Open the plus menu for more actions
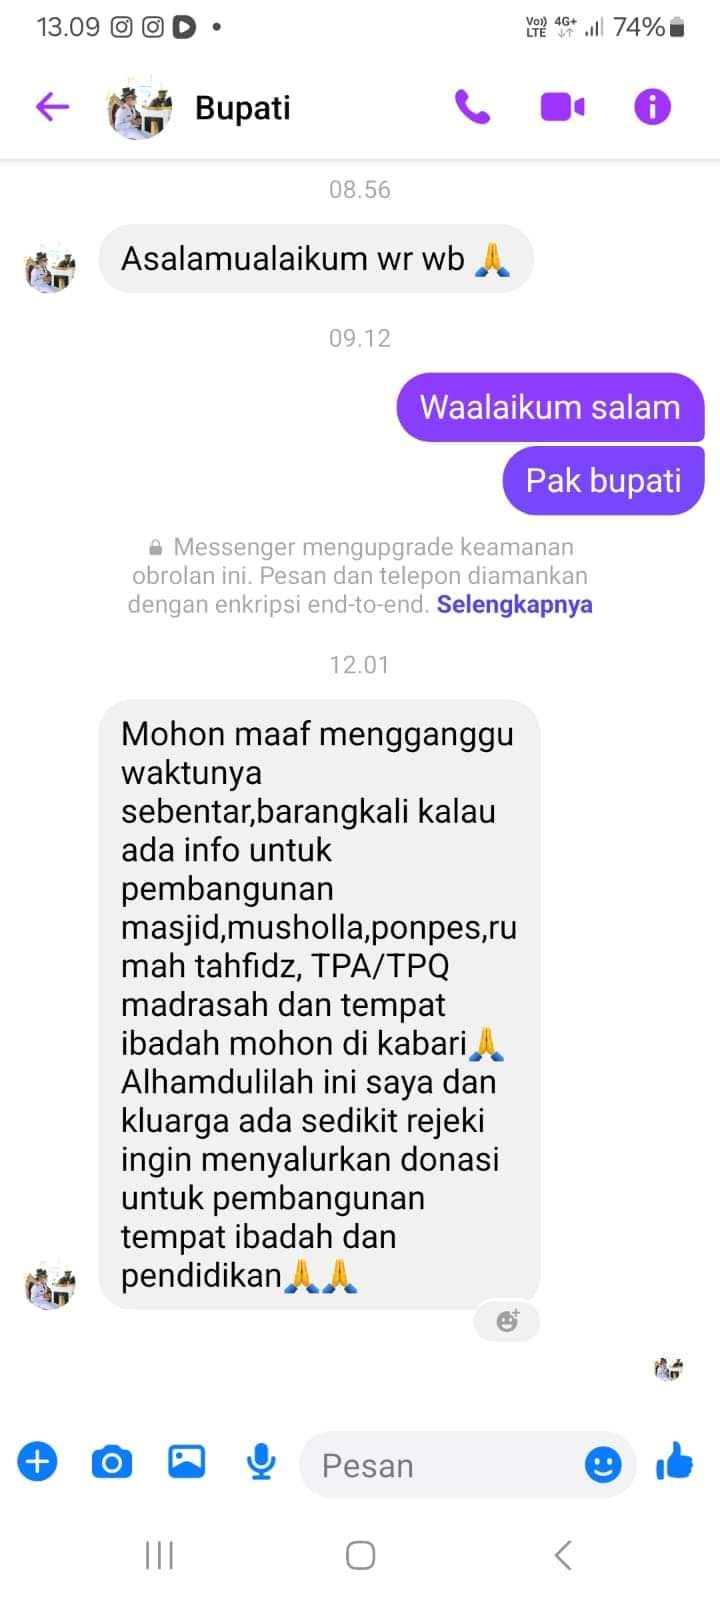720x1600 pixels. pos(37,1462)
